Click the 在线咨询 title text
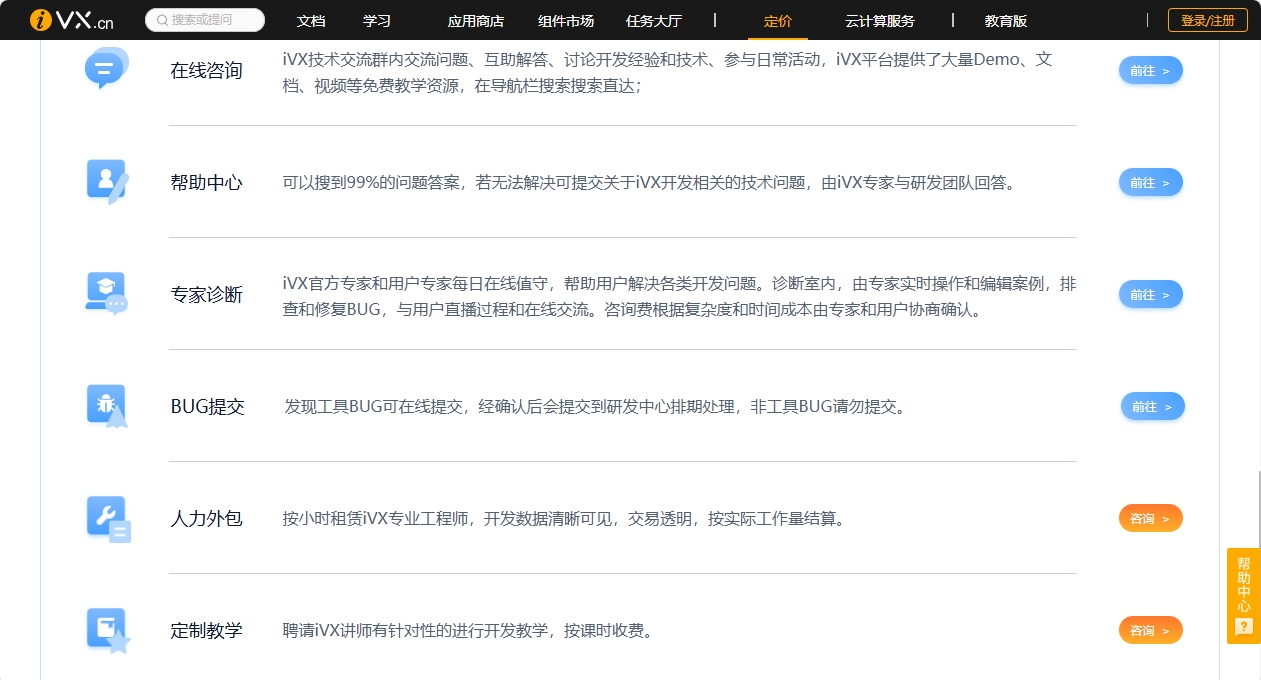 tap(207, 71)
